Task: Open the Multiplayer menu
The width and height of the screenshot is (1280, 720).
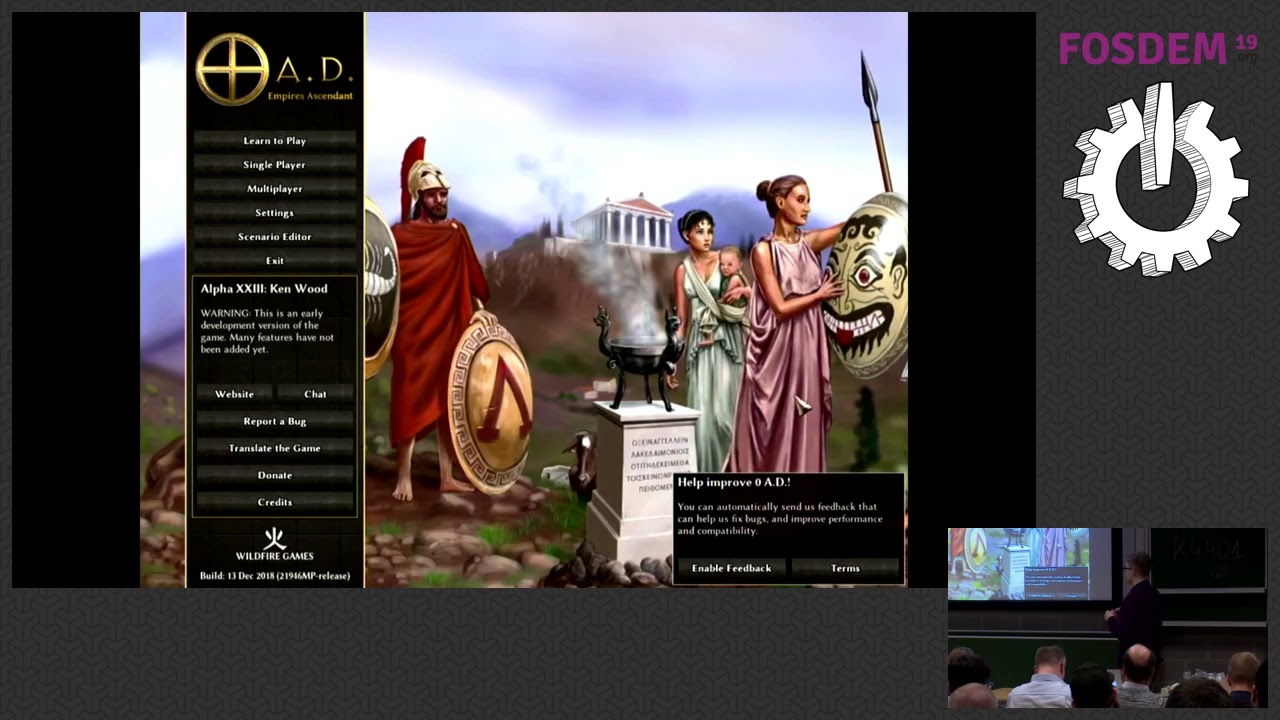Action: 274,189
